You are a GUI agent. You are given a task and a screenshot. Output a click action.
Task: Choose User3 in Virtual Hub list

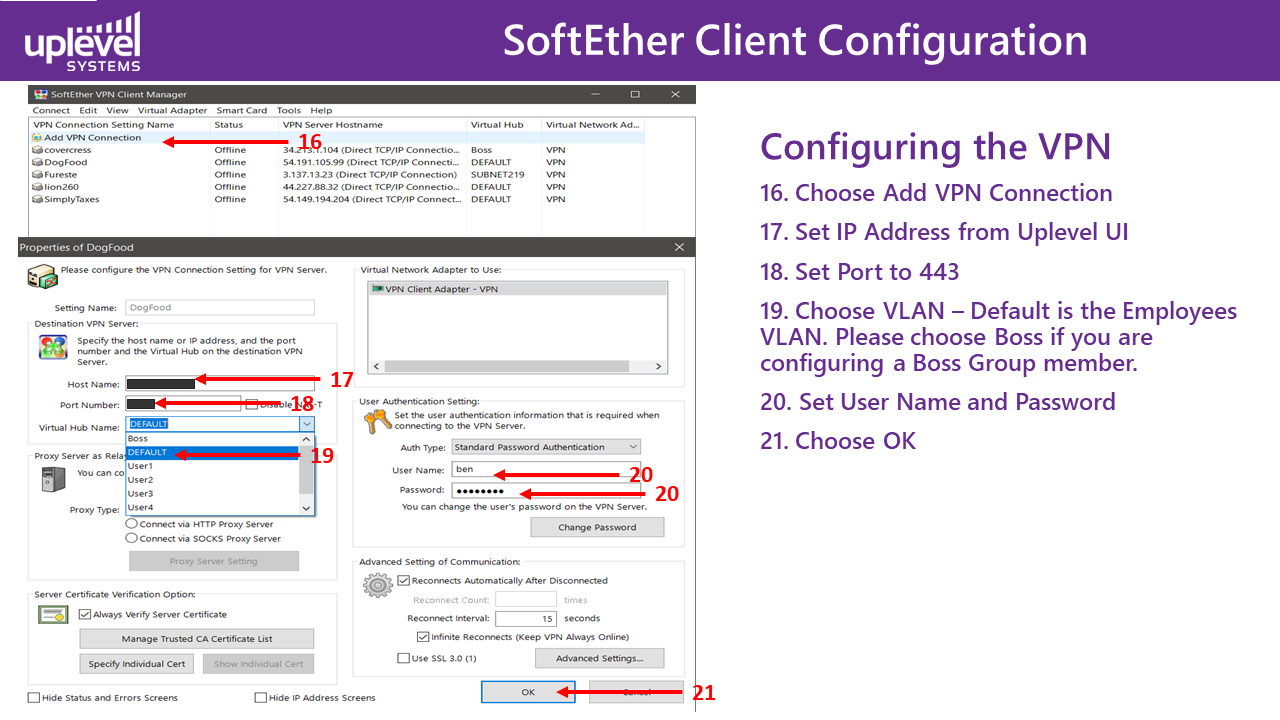point(212,493)
